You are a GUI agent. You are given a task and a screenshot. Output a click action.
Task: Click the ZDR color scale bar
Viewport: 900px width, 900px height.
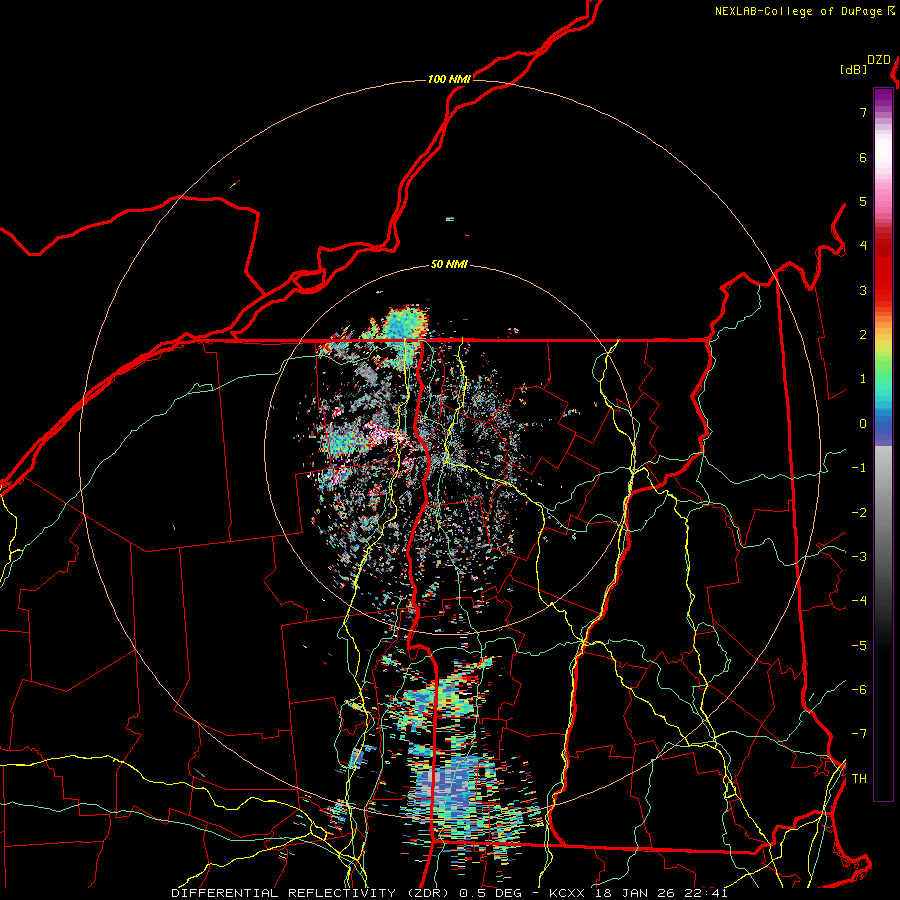tap(883, 444)
